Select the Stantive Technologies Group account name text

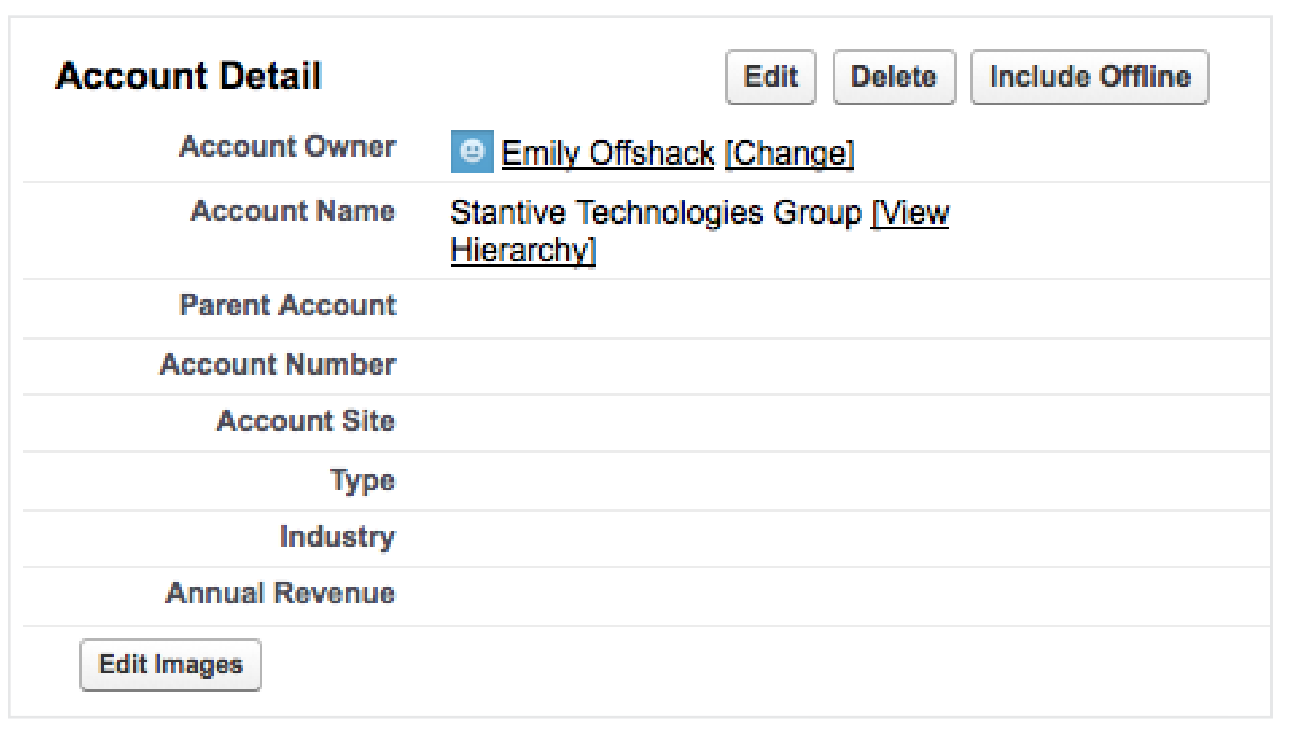(x=655, y=214)
